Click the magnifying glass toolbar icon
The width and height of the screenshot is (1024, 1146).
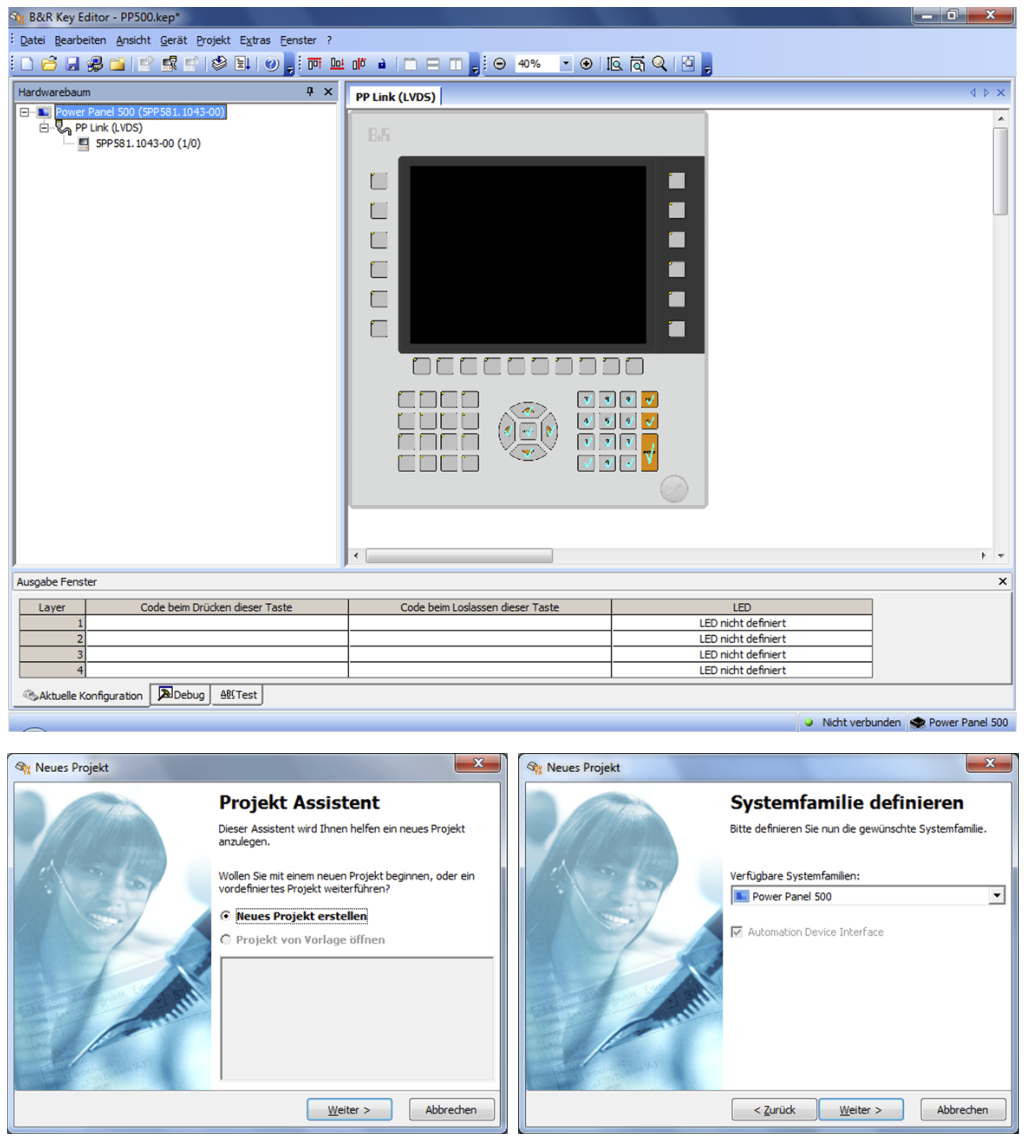tap(660, 64)
